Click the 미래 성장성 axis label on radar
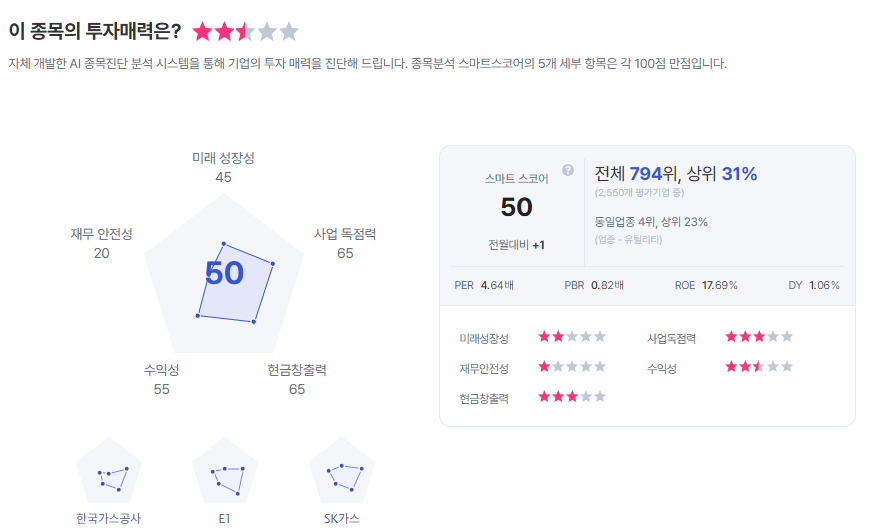 pos(223,158)
